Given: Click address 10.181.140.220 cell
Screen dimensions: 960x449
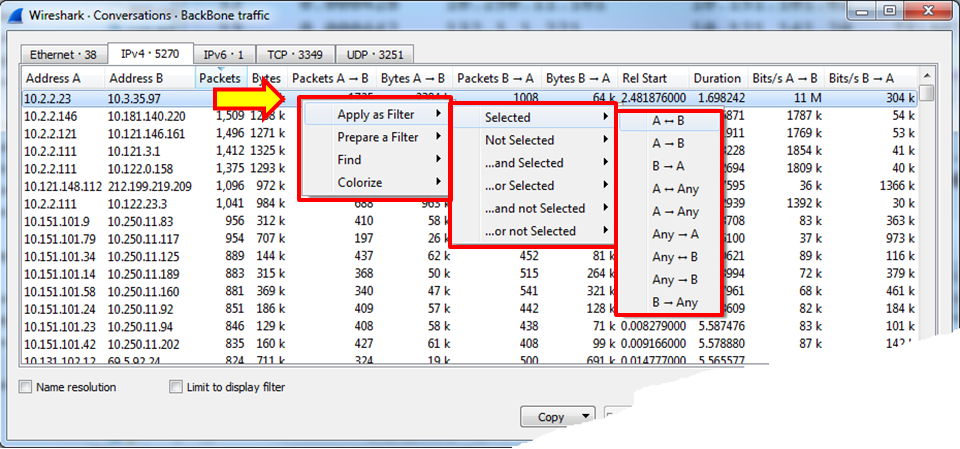Looking at the screenshot, I should tap(145, 116).
